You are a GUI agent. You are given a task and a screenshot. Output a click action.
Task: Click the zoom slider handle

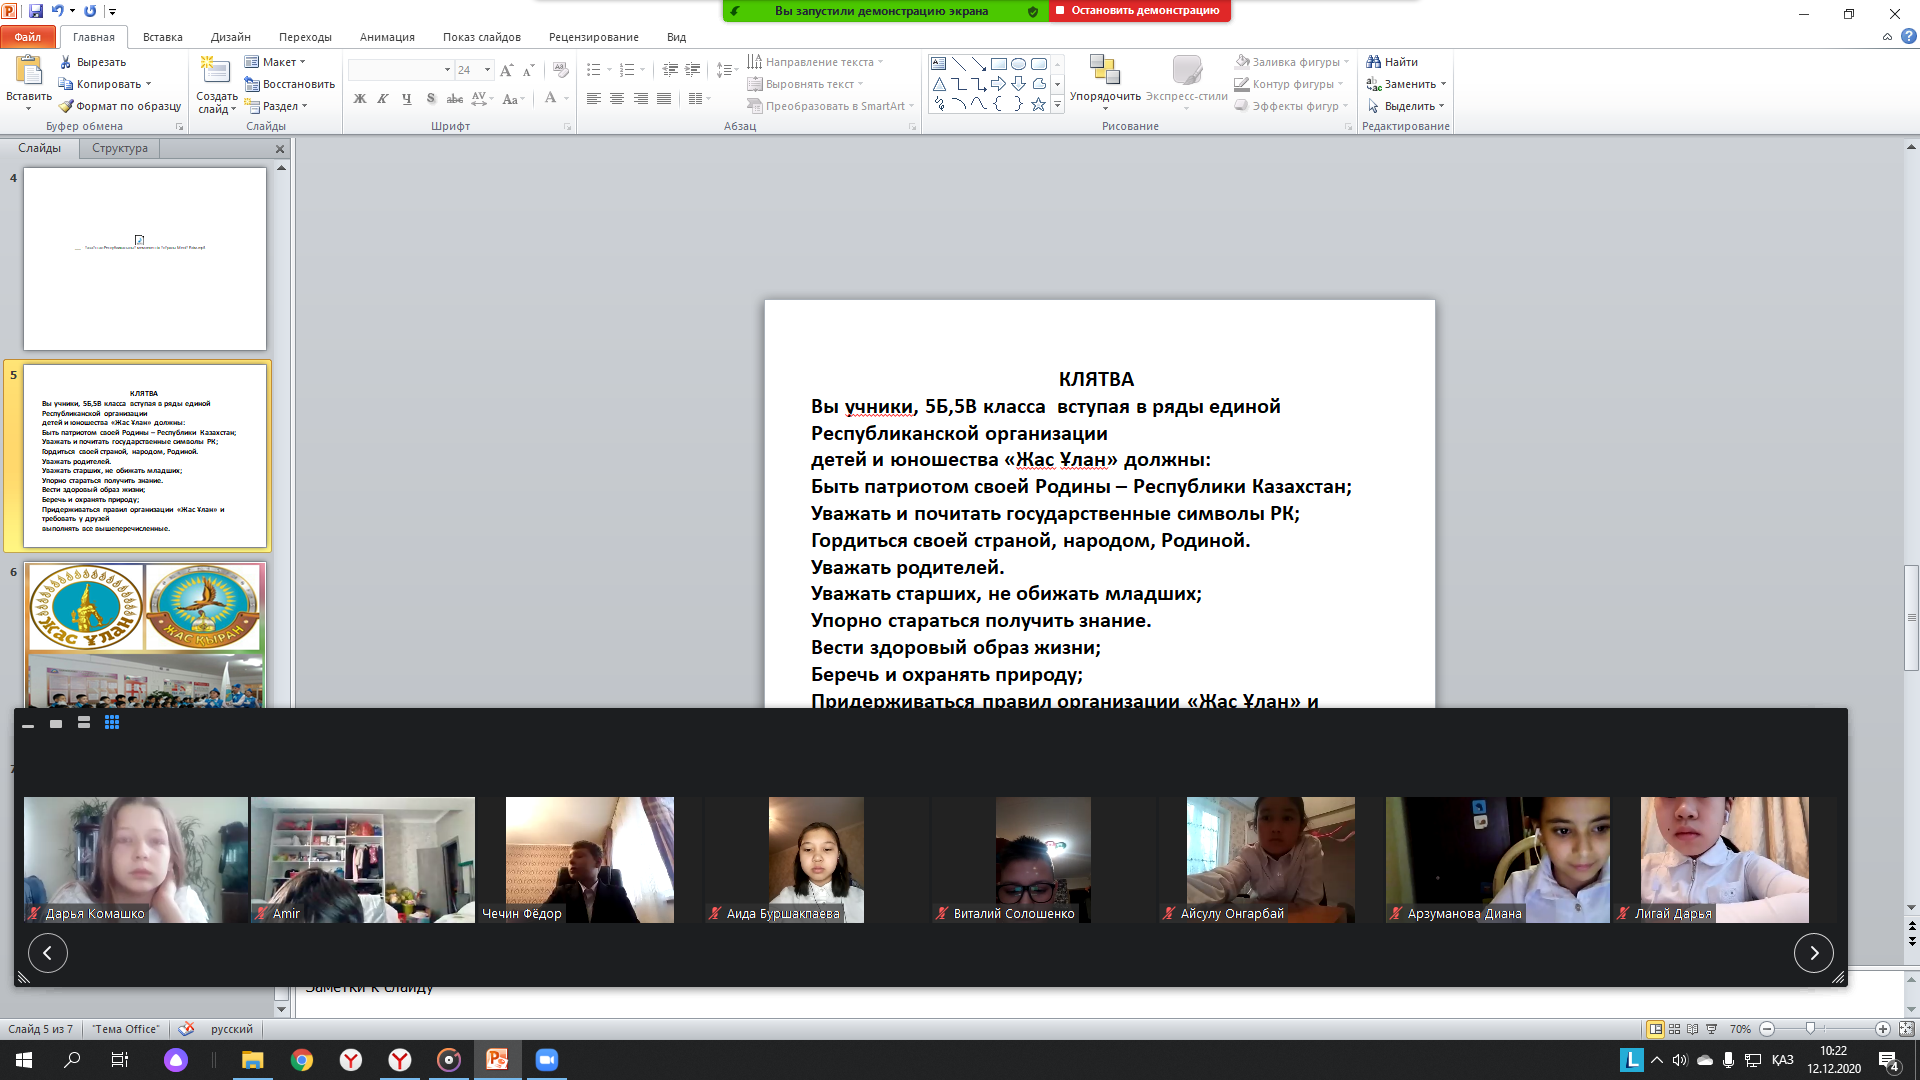1810,1029
